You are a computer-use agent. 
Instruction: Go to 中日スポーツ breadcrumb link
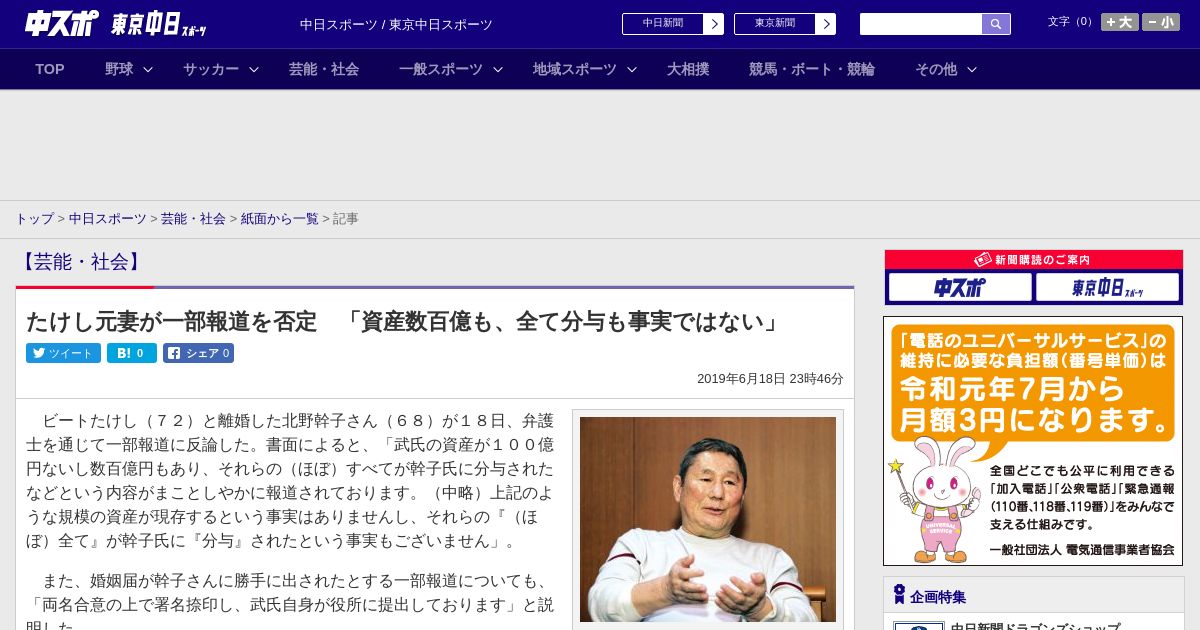click(x=108, y=218)
